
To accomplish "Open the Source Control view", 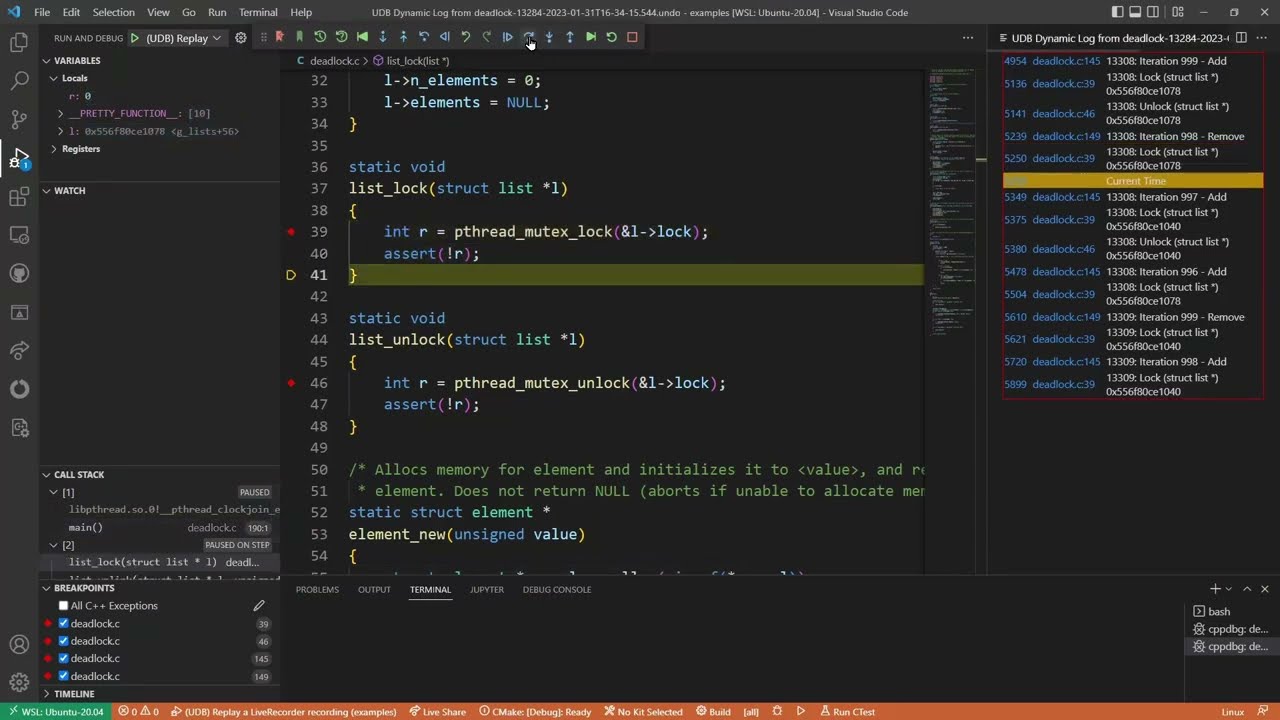I will click(x=19, y=120).
